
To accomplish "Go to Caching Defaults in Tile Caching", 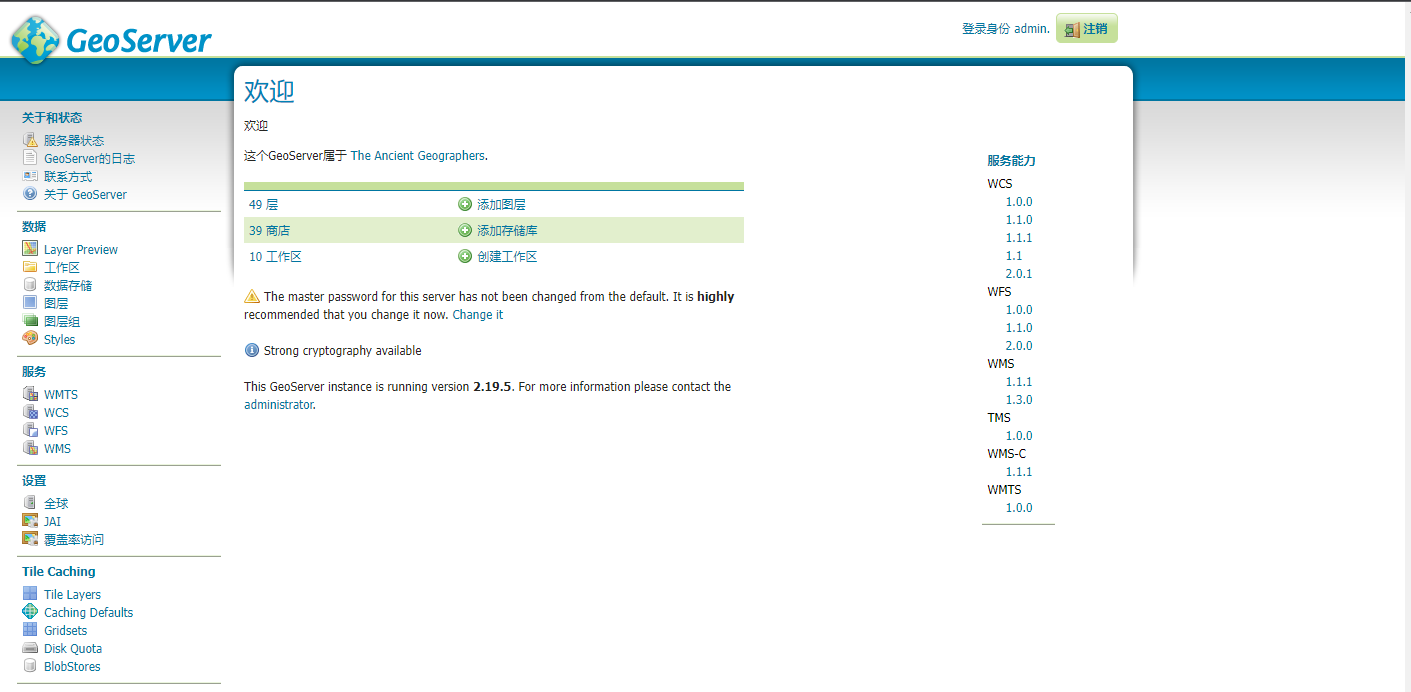I will (88, 612).
